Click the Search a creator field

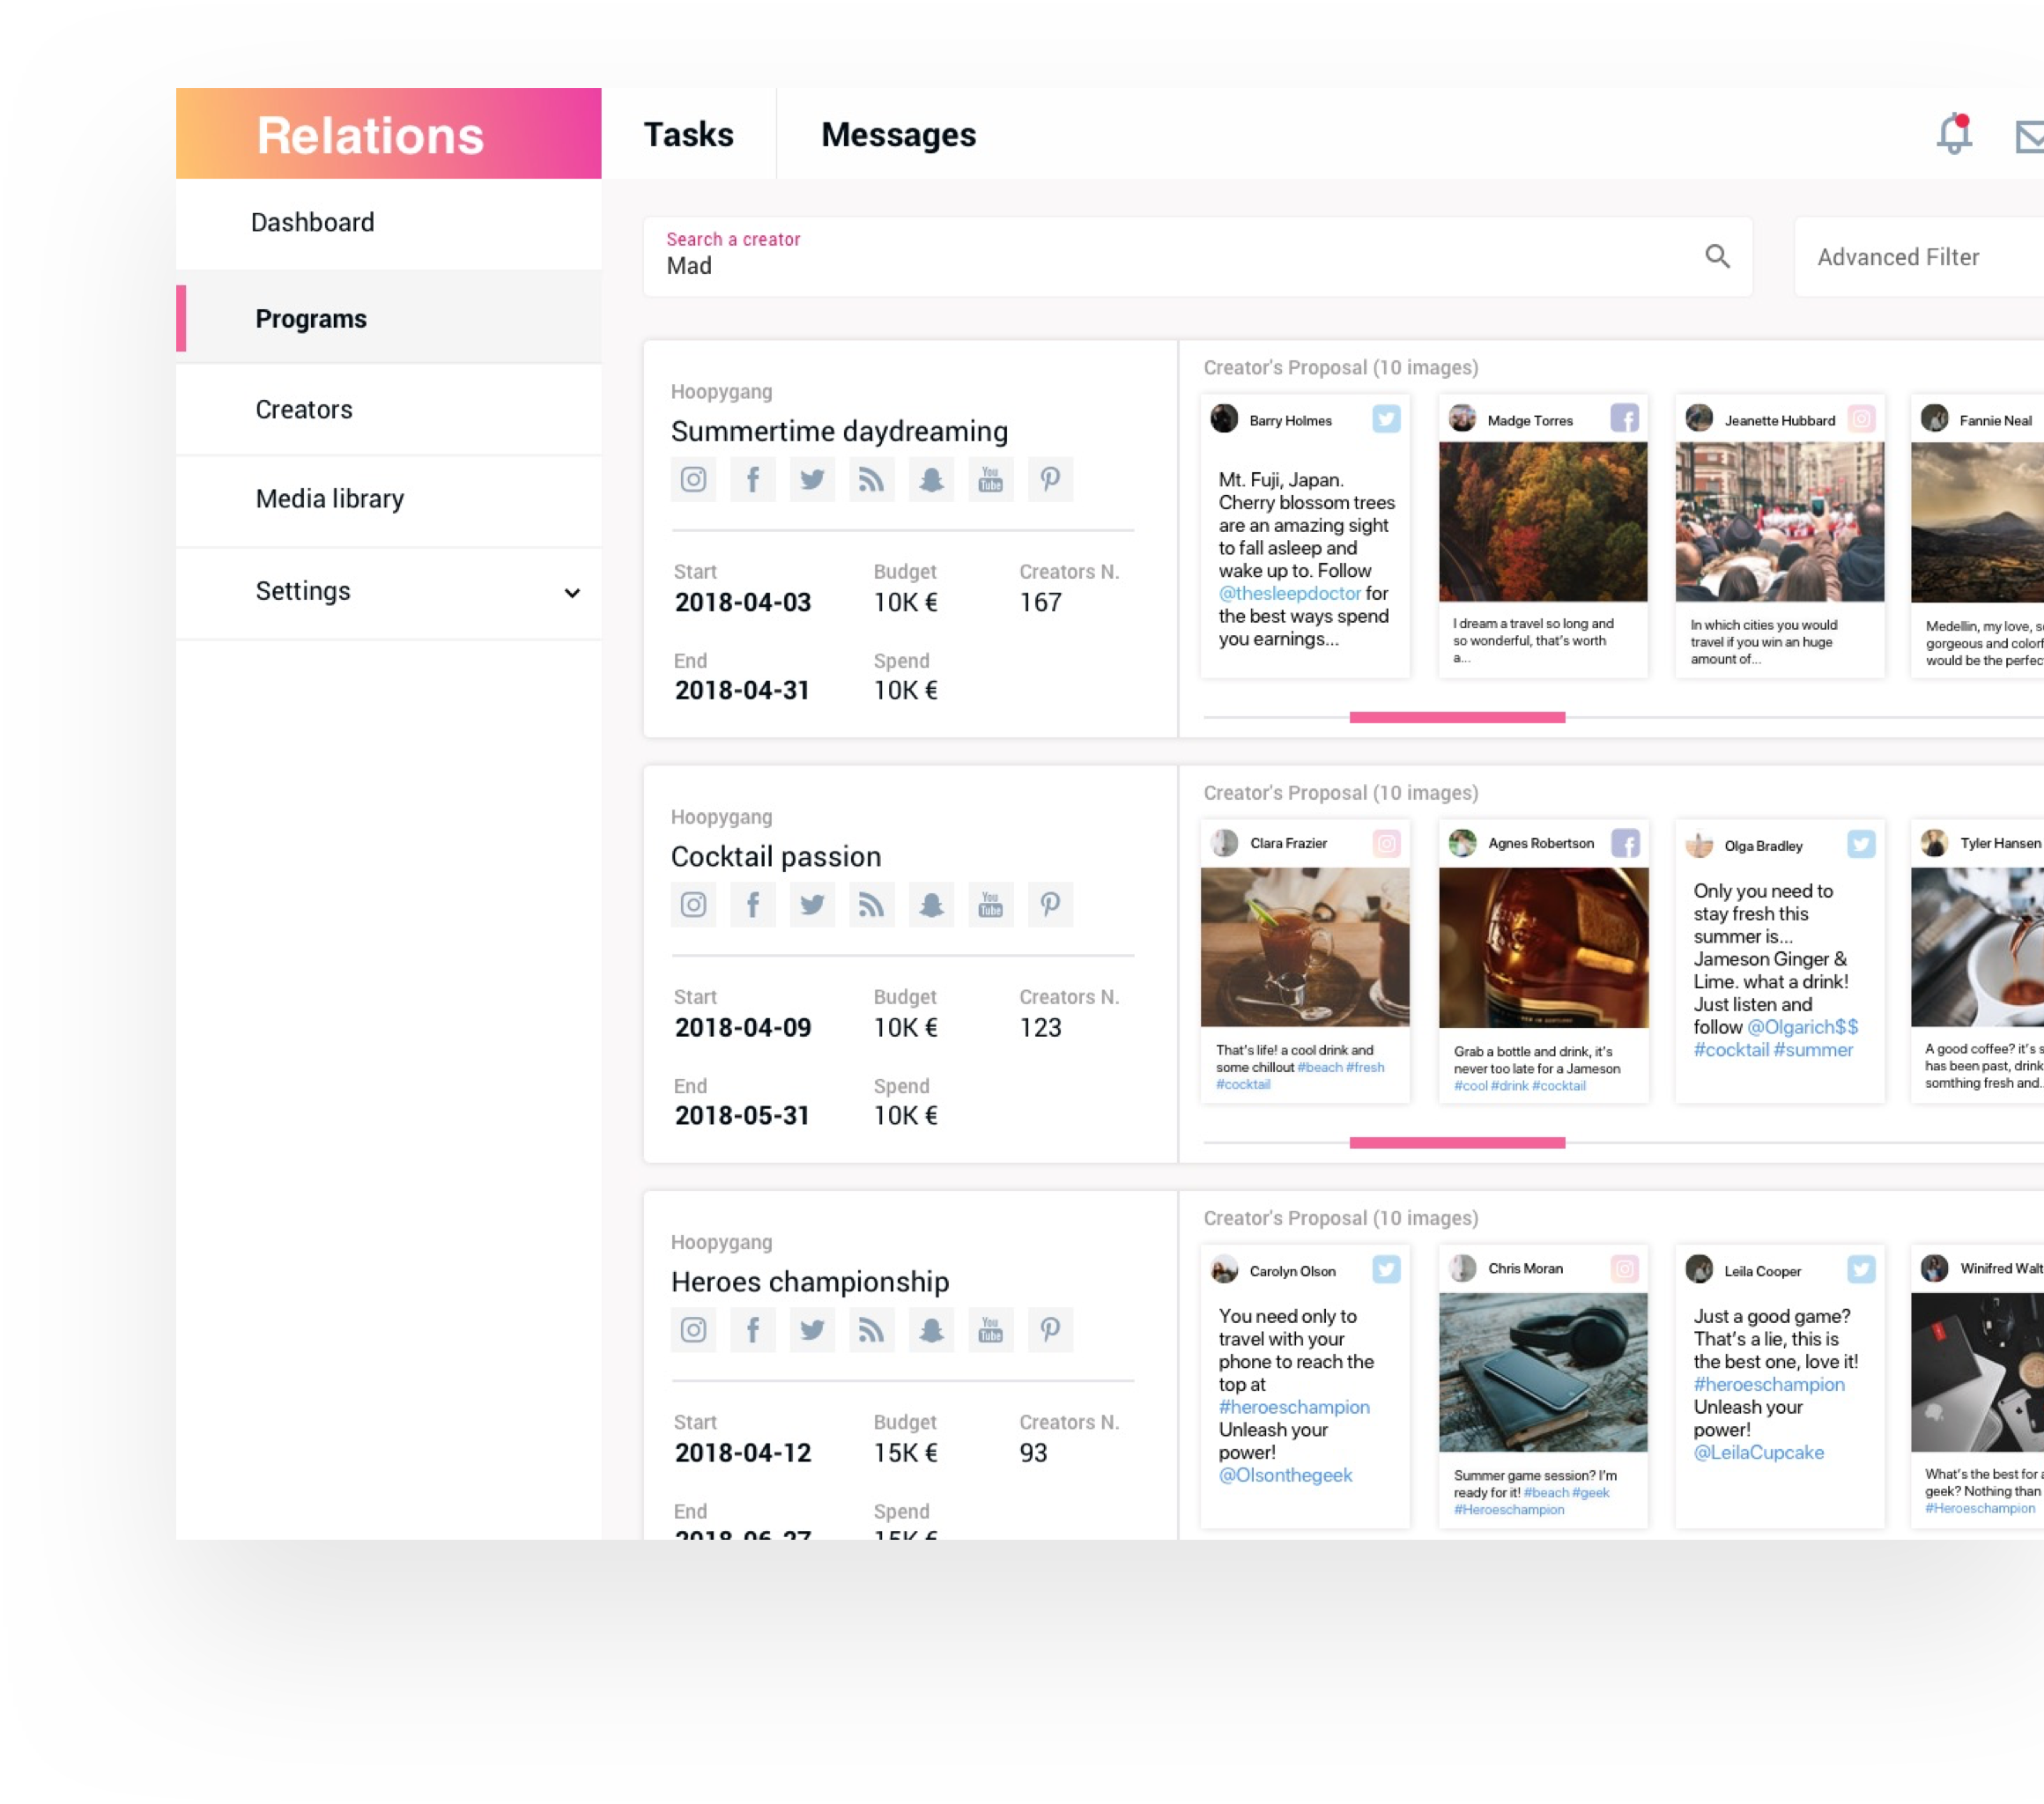[x=1180, y=257]
